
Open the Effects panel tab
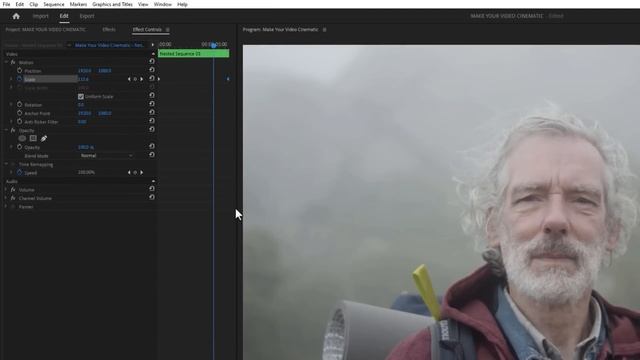click(x=109, y=30)
